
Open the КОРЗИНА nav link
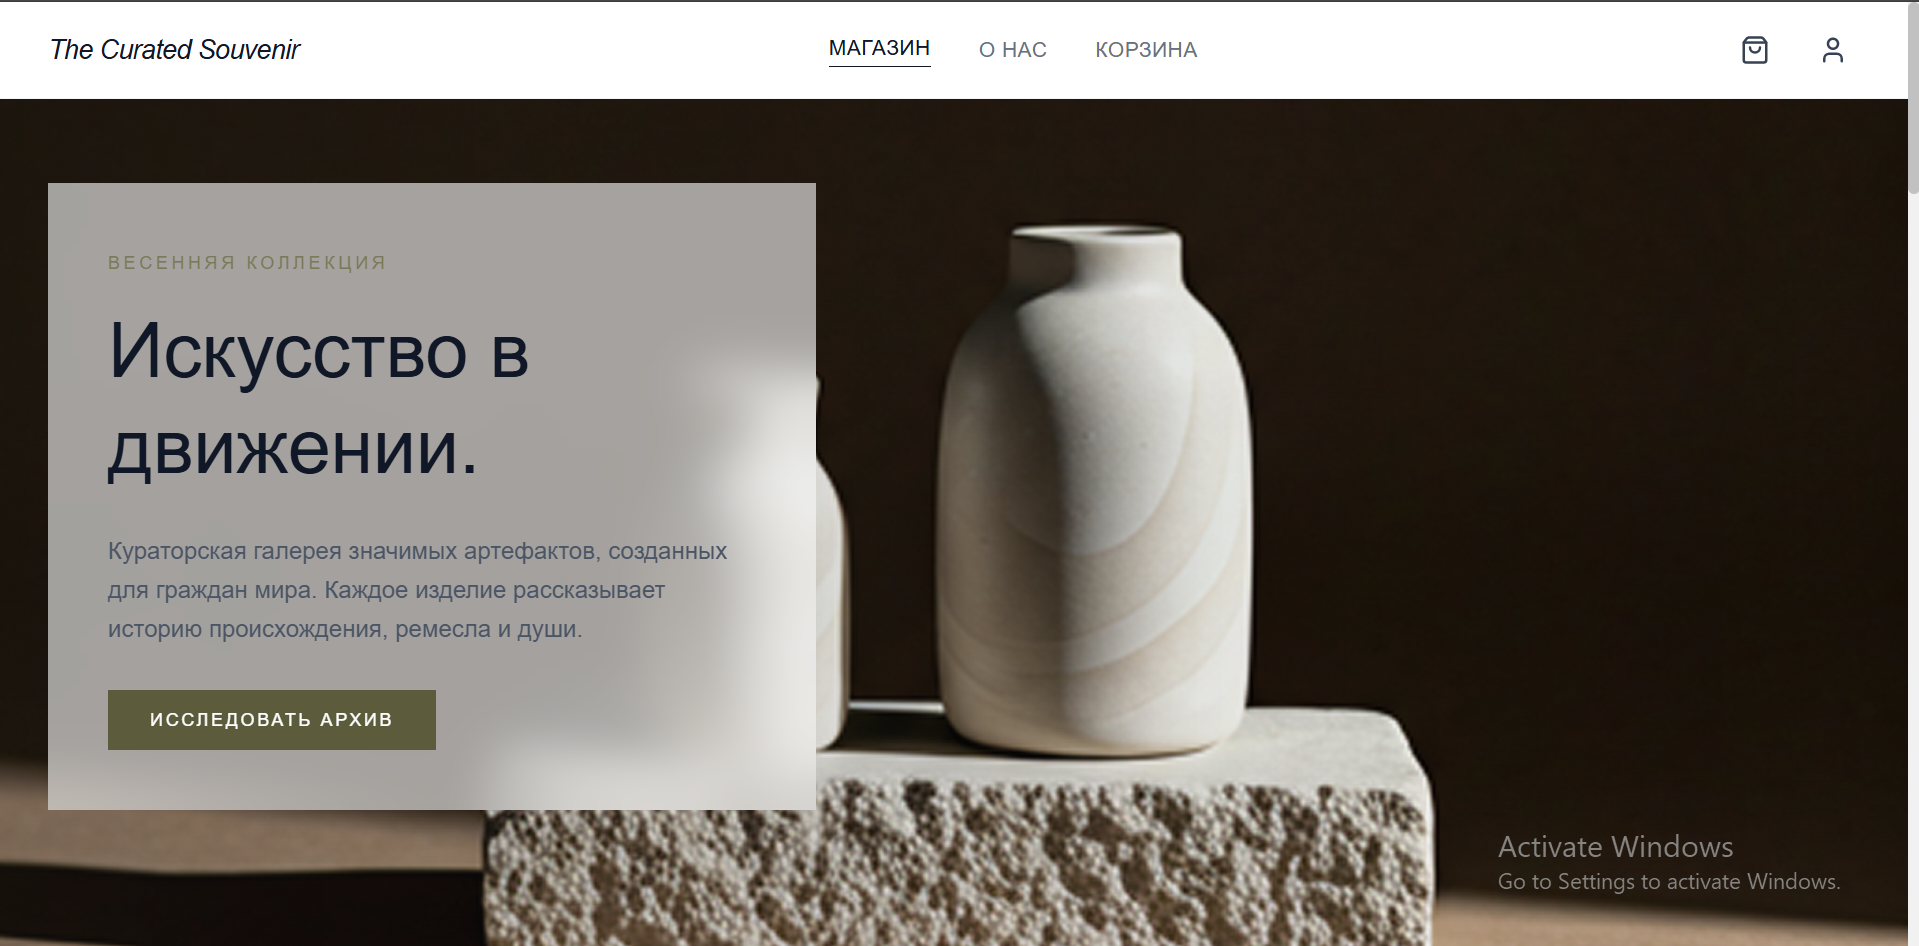[x=1146, y=50]
